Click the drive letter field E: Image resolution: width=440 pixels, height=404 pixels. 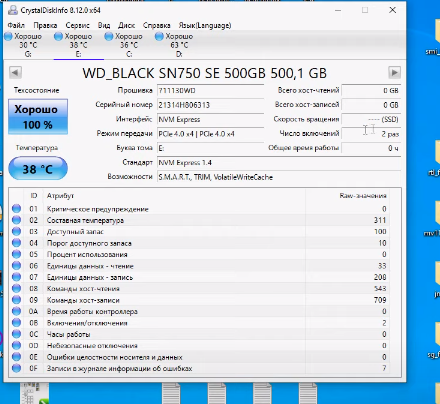(210, 148)
